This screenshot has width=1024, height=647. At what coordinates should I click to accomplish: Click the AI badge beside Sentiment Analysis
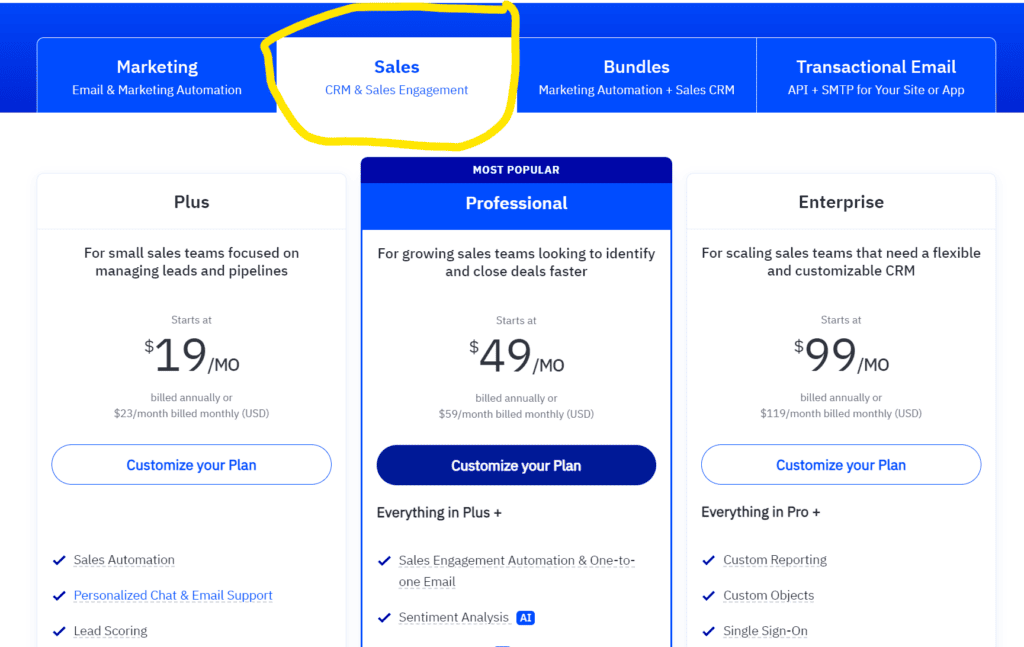[x=526, y=618]
